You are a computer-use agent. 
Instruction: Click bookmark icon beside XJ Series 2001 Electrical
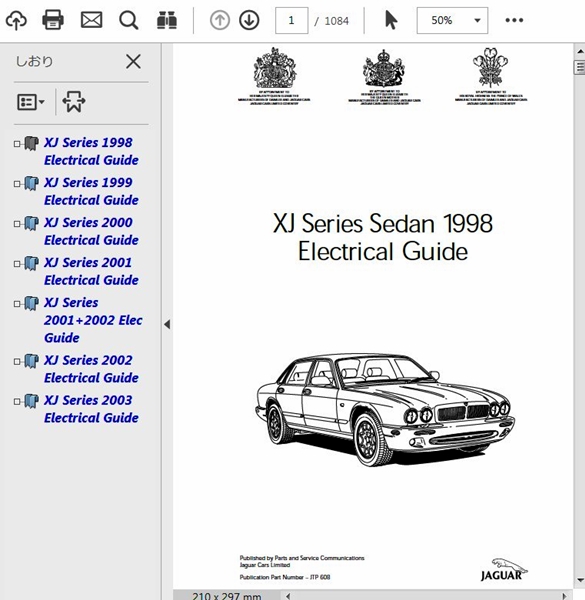point(31,264)
